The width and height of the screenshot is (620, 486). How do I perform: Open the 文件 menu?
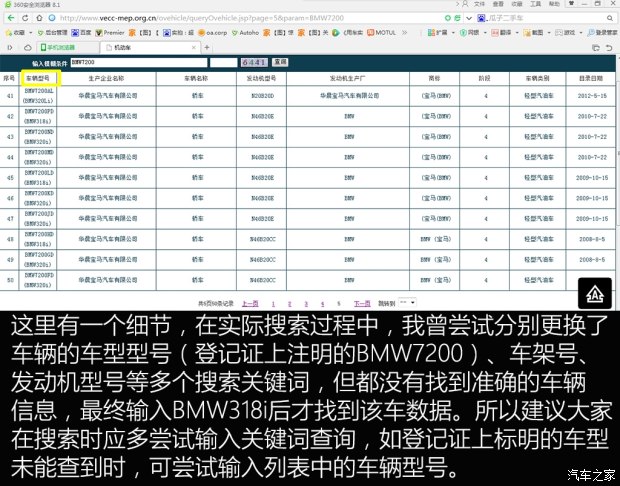[x=479, y=4]
